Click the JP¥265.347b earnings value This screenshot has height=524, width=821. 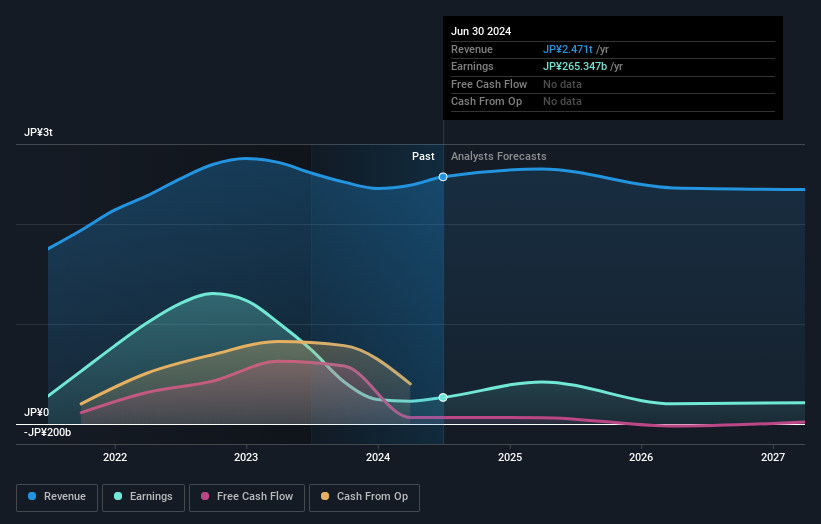click(x=575, y=66)
